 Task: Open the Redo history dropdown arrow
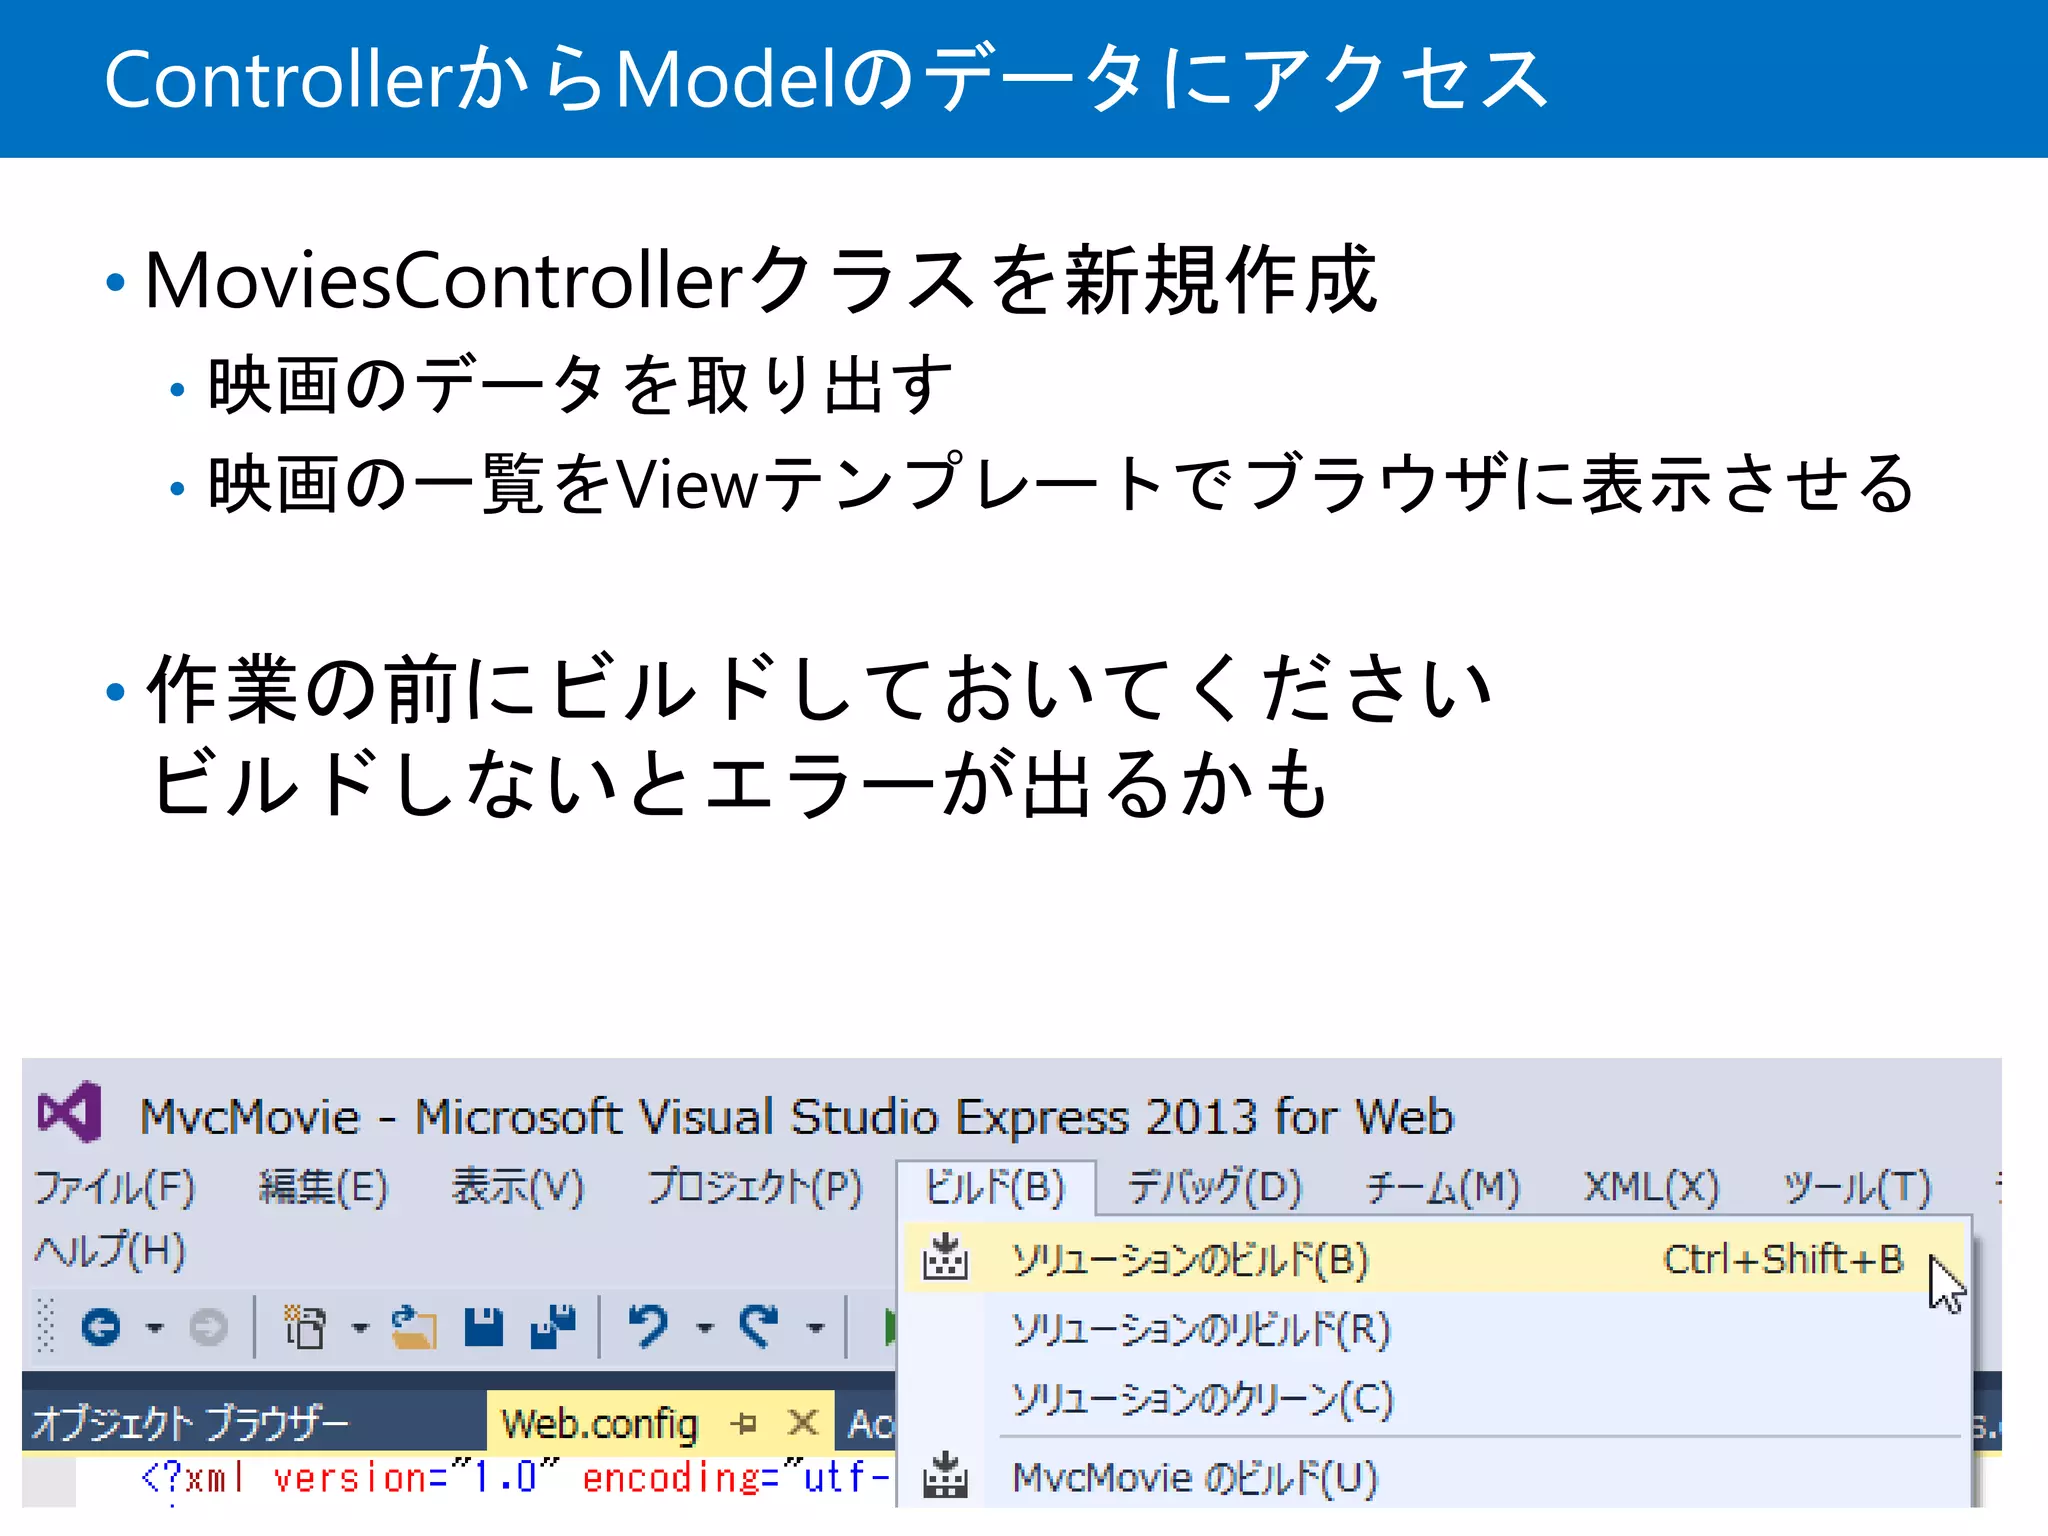click(816, 1328)
